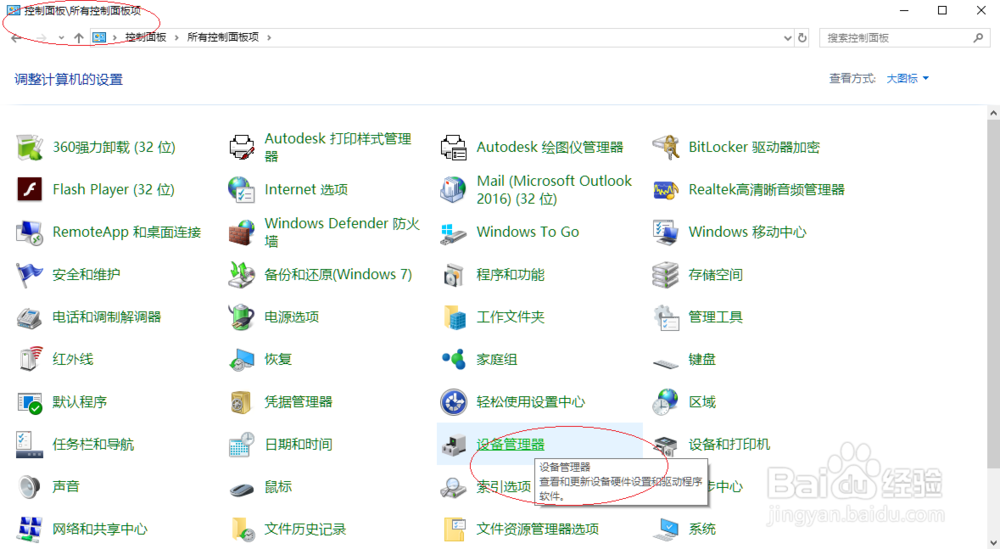The image size is (1000, 549).
Task: Open 360强力卸载 (32 位) icon
Action: coord(29,147)
